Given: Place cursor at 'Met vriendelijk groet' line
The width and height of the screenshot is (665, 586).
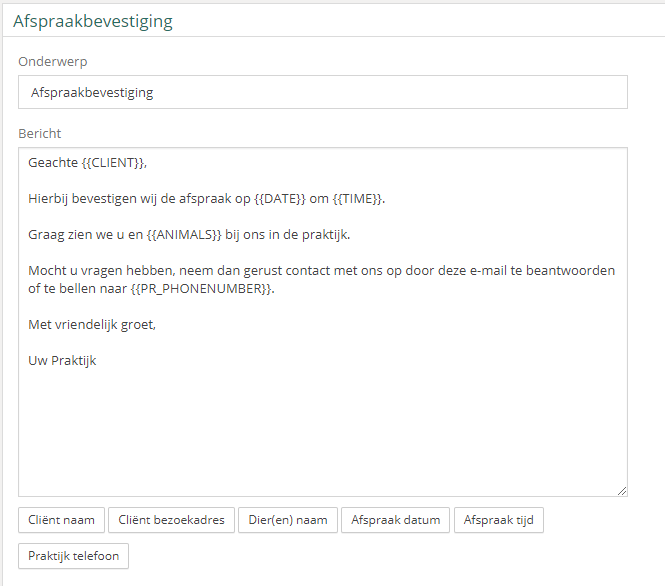Looking at the screenshot, I should pyautogui.click(x=92, y=325).
